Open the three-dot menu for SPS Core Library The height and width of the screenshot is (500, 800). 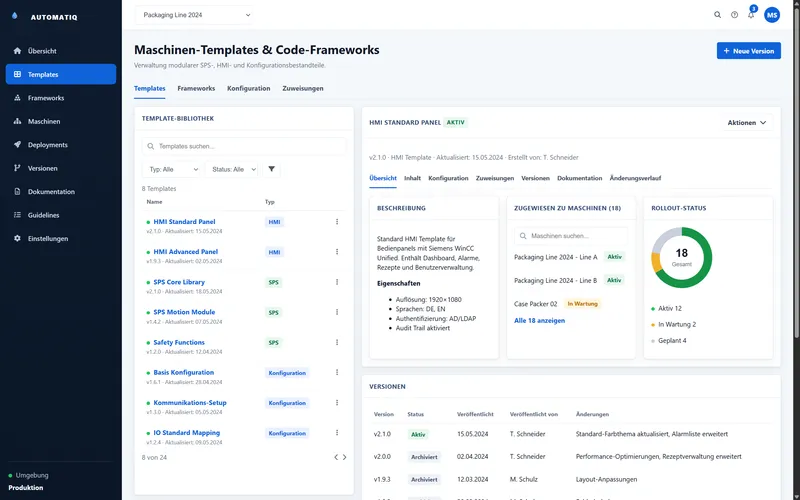(x=337, y=282)
